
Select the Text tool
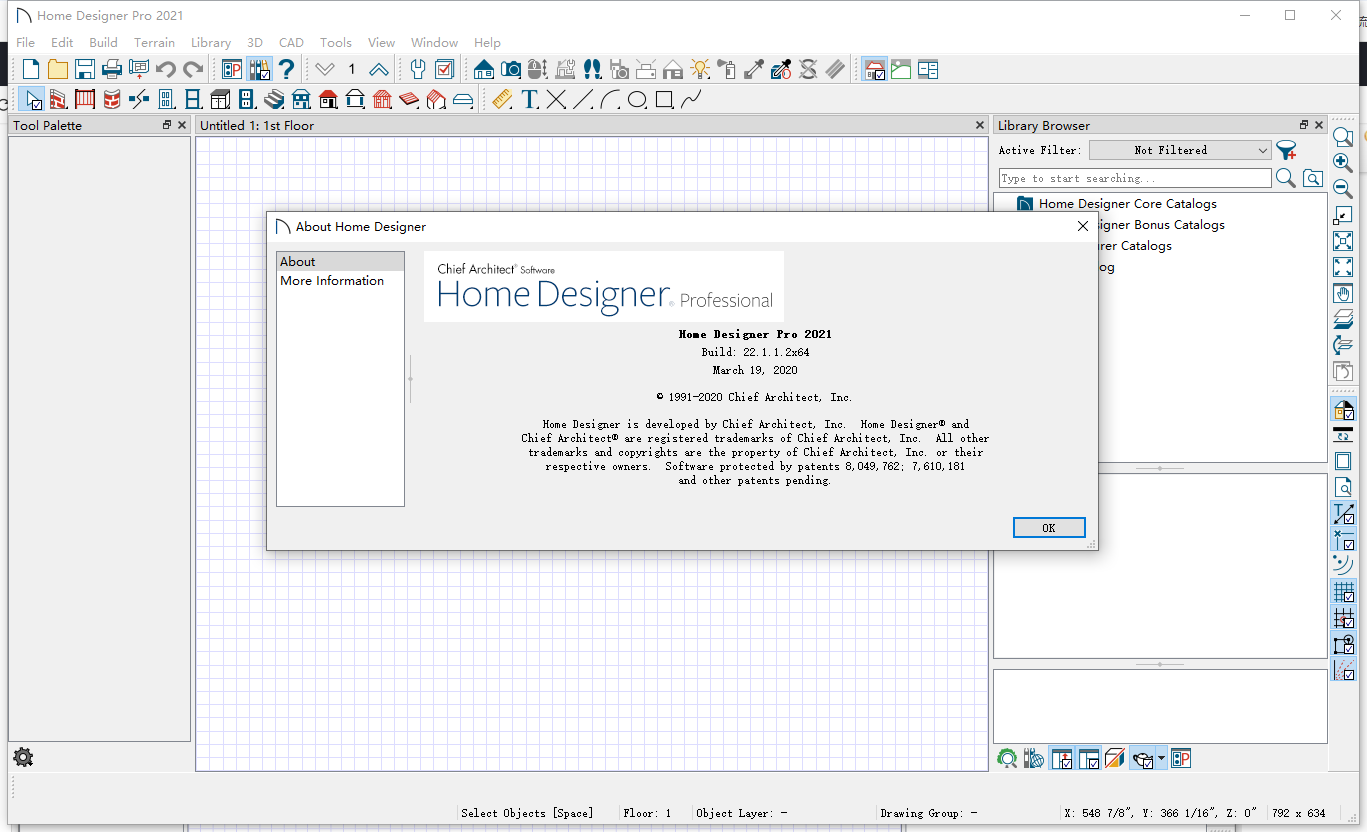pyautogui.click(x=529, y=99)
